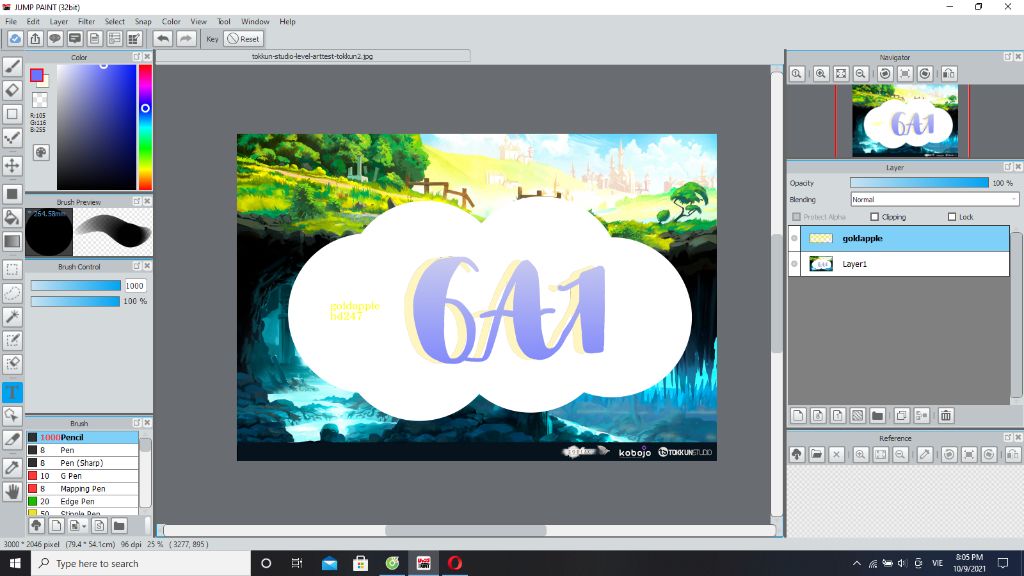
Task: Undock the Color panel with float icon
Action: pos(136,57)
